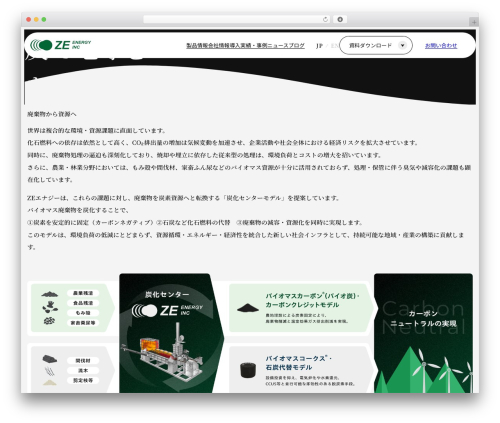
Task: Click the 家畜糞尿等 label pill
Action: click(x=83, y=323)
